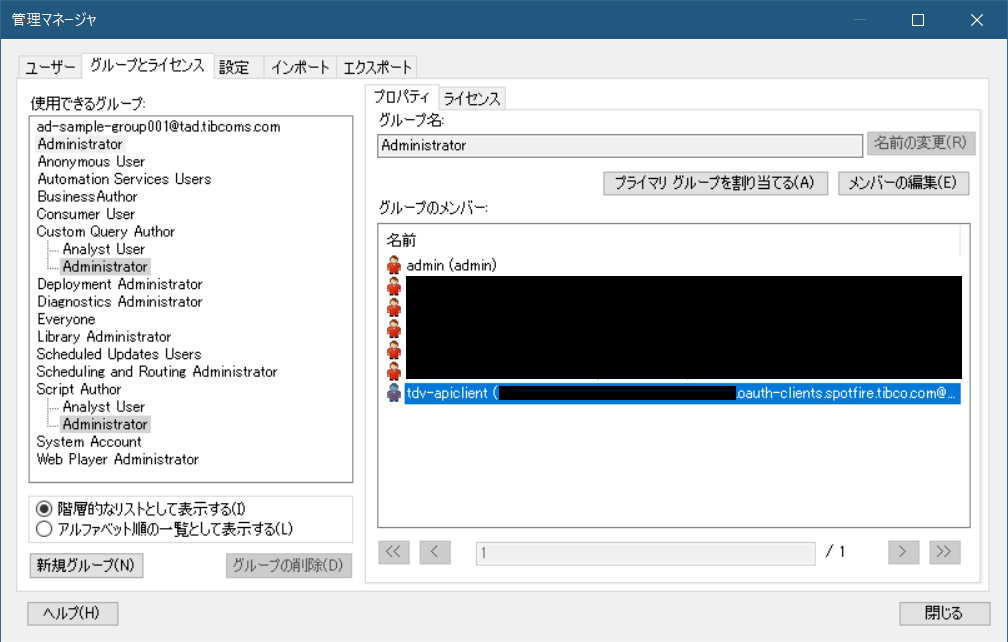
Task: Select Scheduling and Routing Administrator group
Action: coord(157,371)
